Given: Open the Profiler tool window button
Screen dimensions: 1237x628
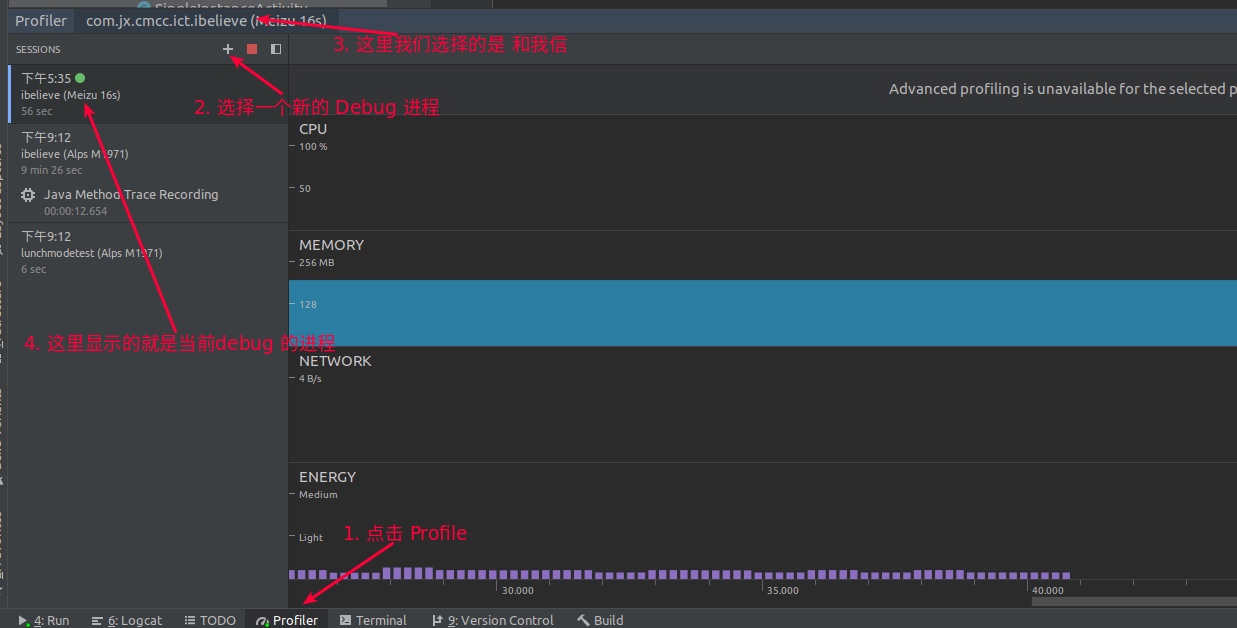Looking at the screenshot, I should (x=287, y=620).
